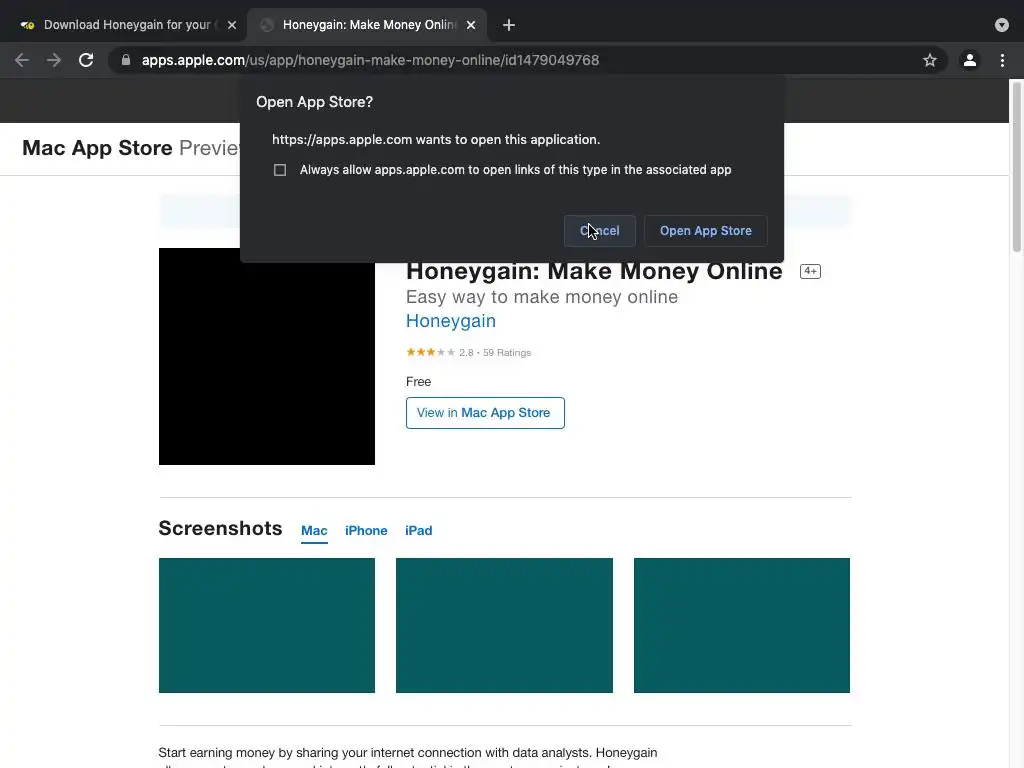1024x768 pixels.
Task: Reload the current page
Action: (x=86, y=60)
